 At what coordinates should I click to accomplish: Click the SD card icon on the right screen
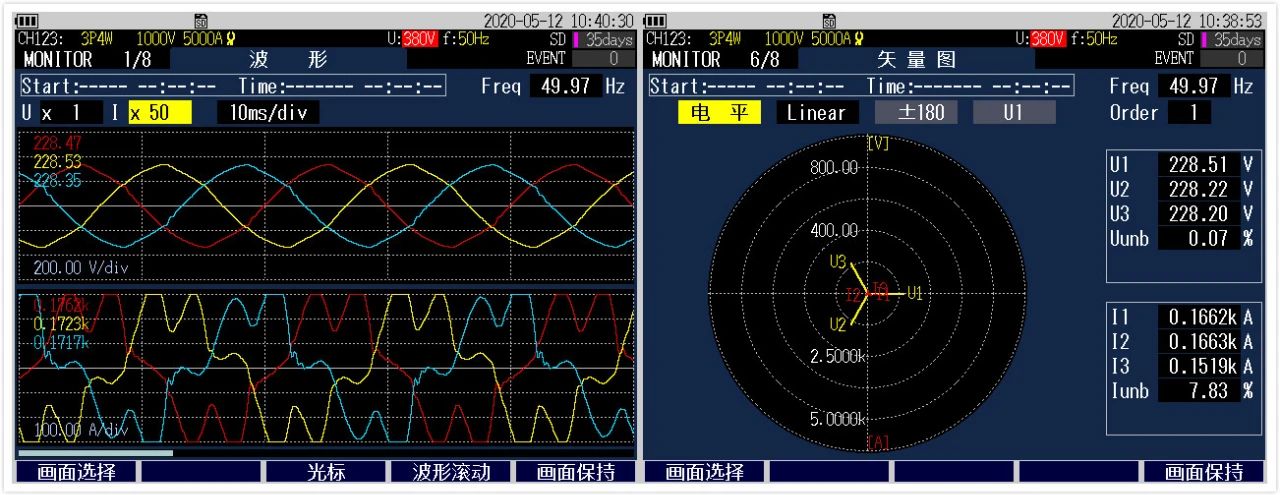click(x=829, y=20)
